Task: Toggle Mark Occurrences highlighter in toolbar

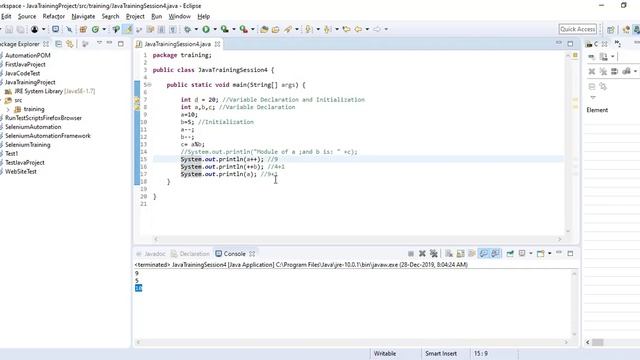Action: [128, 29]
